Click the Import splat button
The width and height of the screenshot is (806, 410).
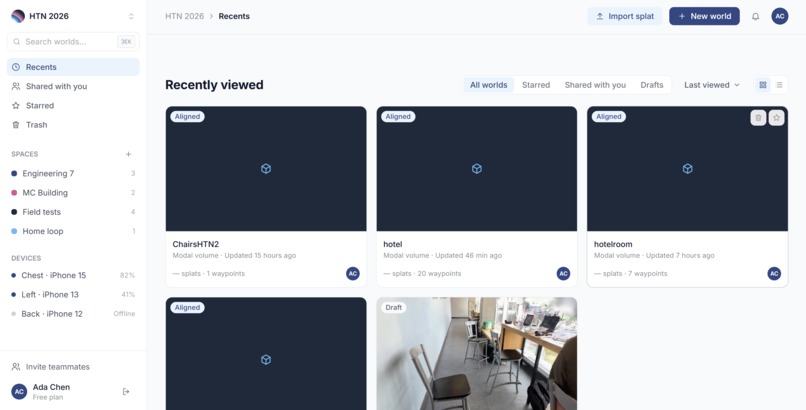click(x=625, y=16)
